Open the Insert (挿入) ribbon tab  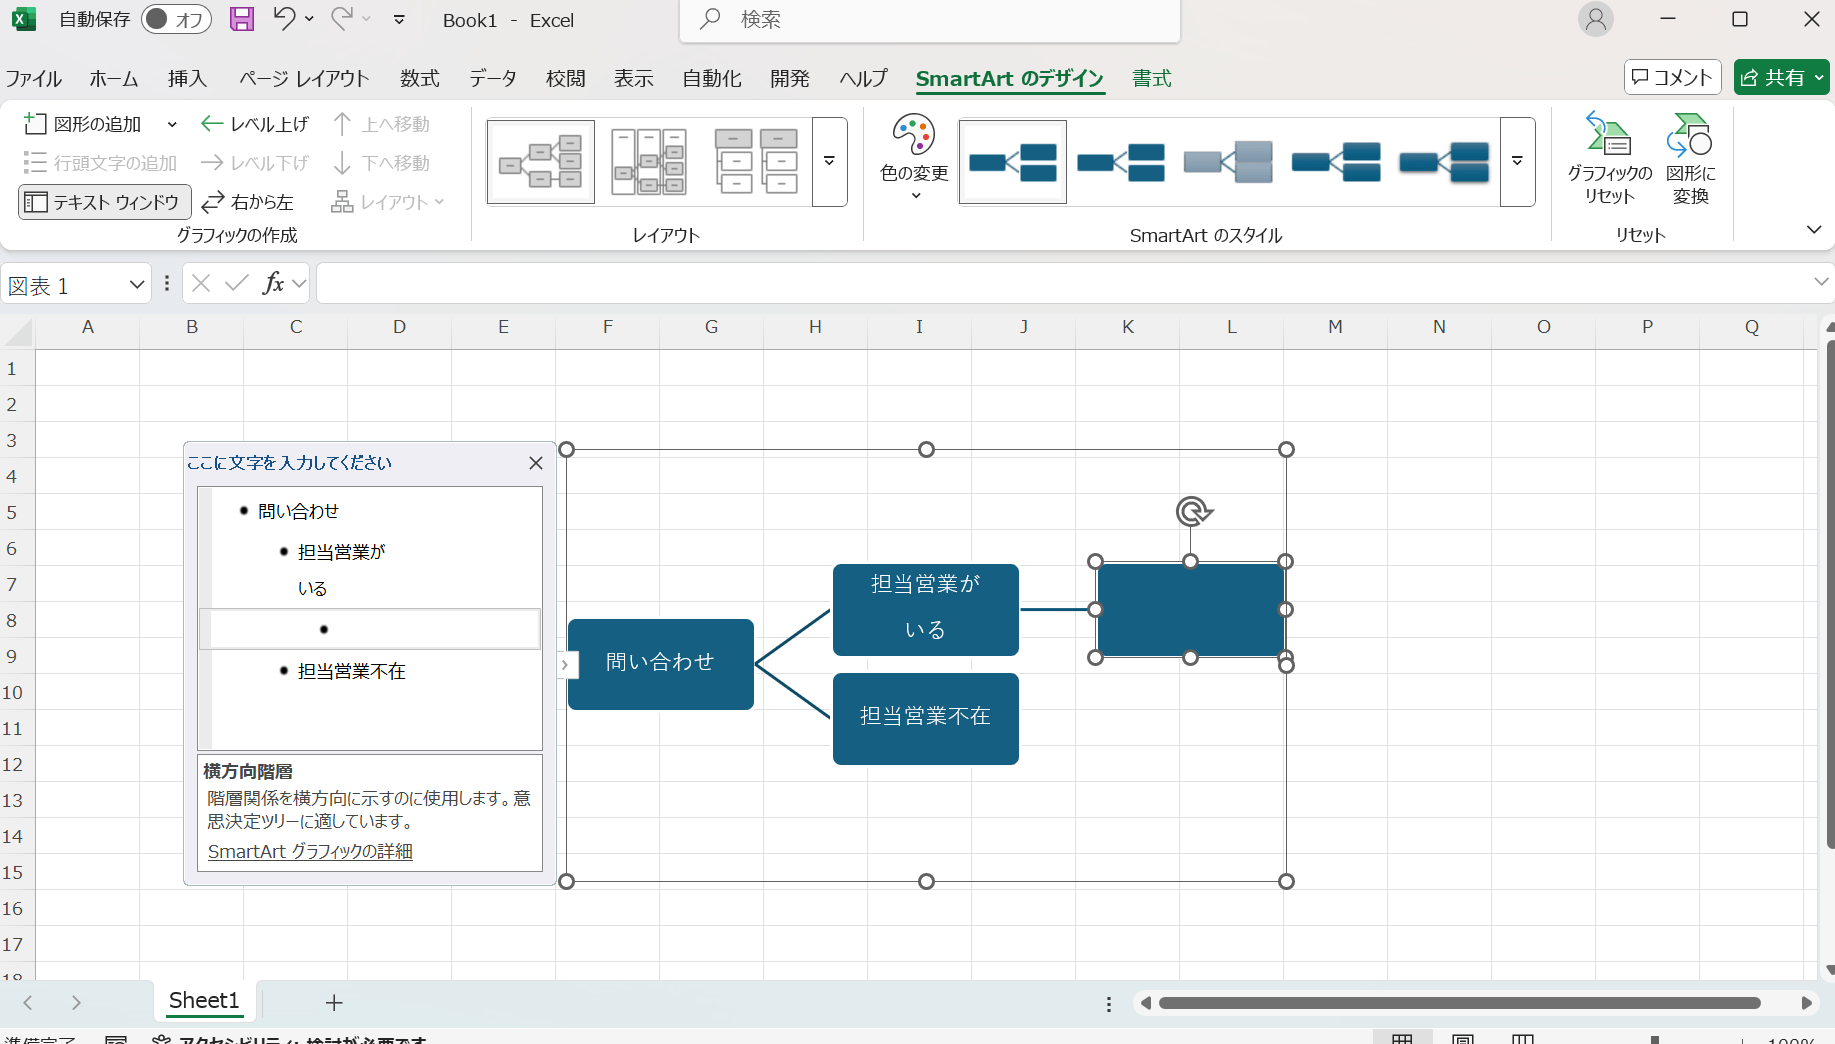[x=187, y=78]
